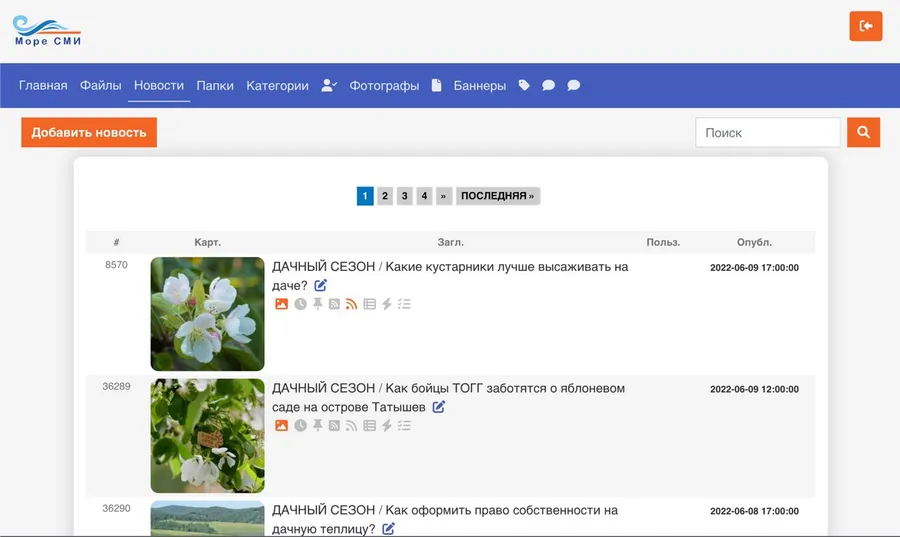This screenshot has height=537, width=900.
Task: Click the logout icon button
Action: click(x=866, y=26)
